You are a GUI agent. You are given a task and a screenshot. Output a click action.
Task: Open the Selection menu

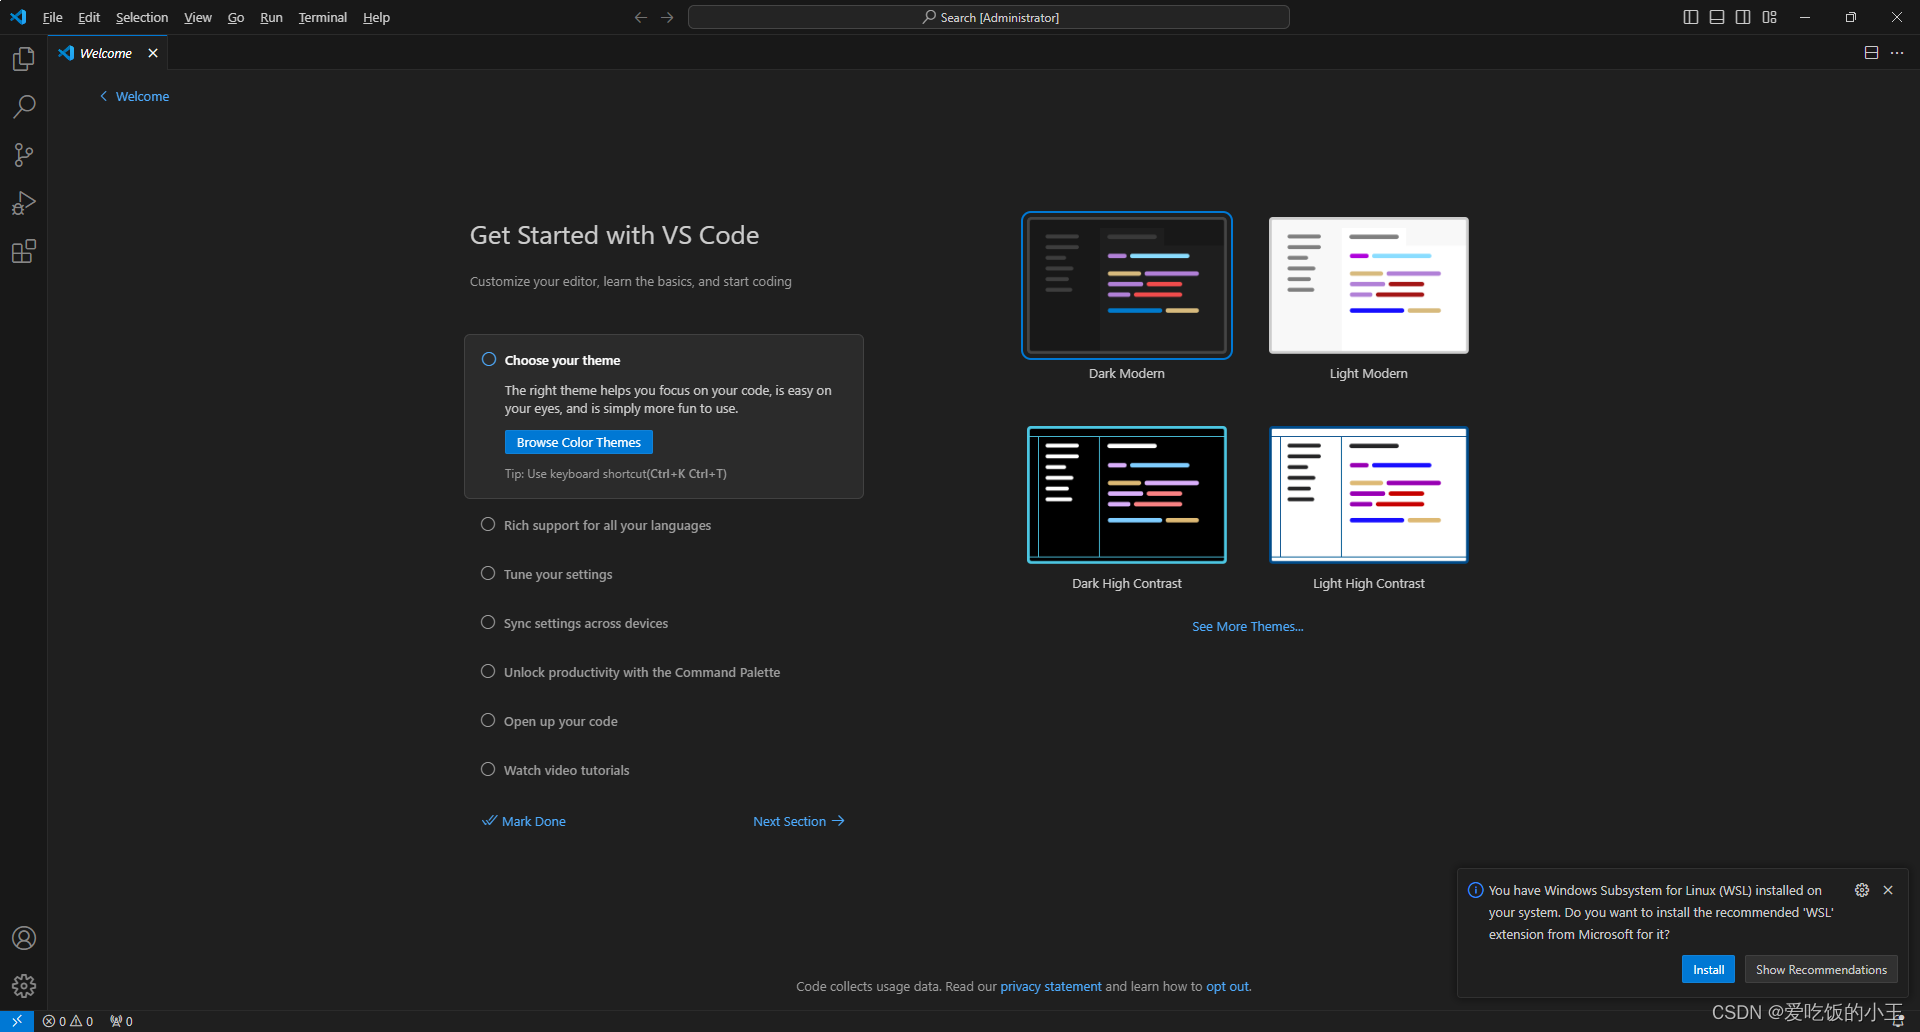click(142, 17)
